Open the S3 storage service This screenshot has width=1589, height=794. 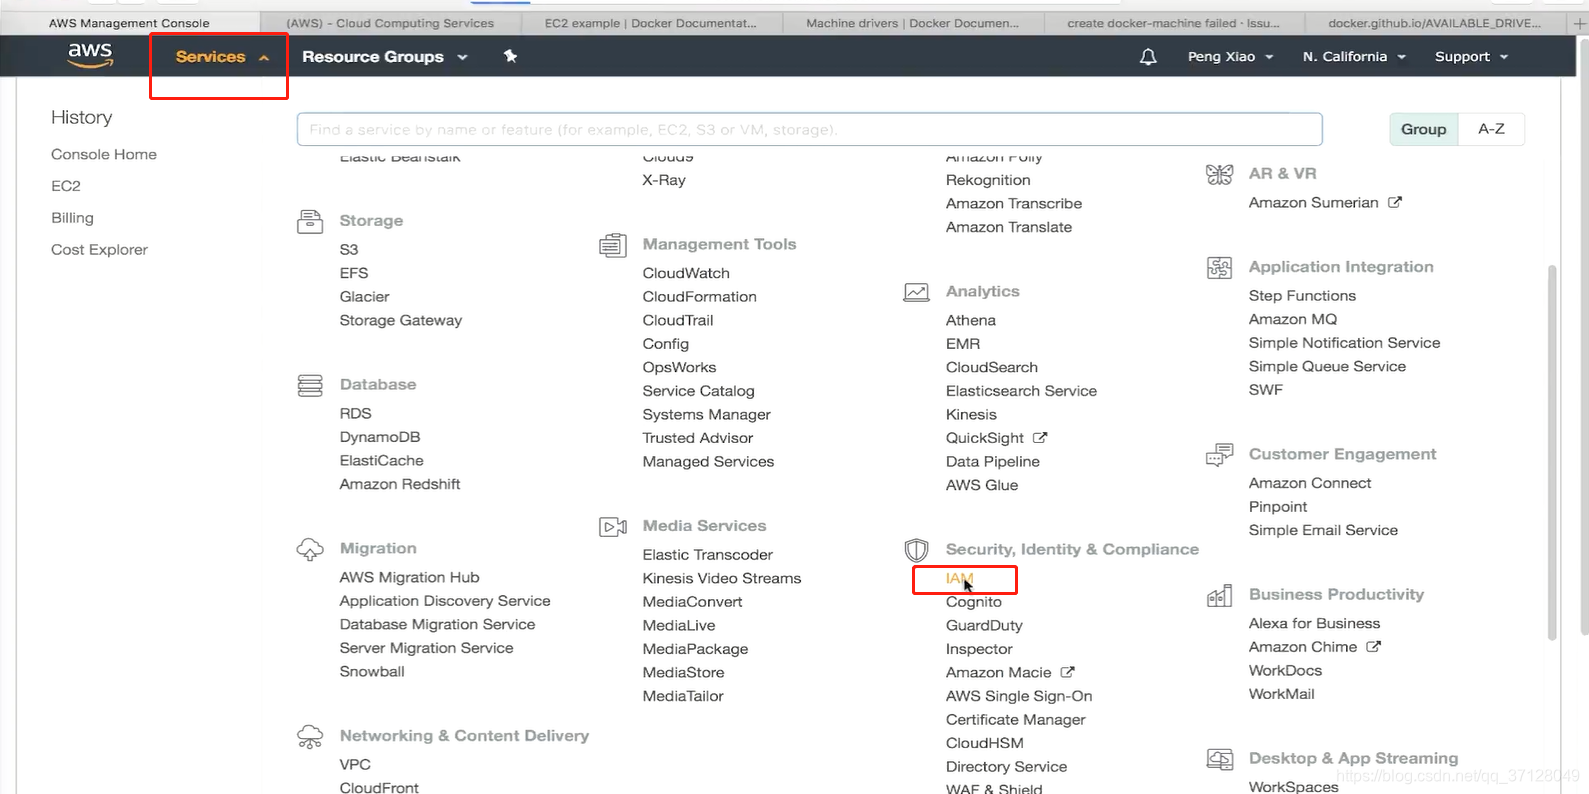click(x=349, y=250)
